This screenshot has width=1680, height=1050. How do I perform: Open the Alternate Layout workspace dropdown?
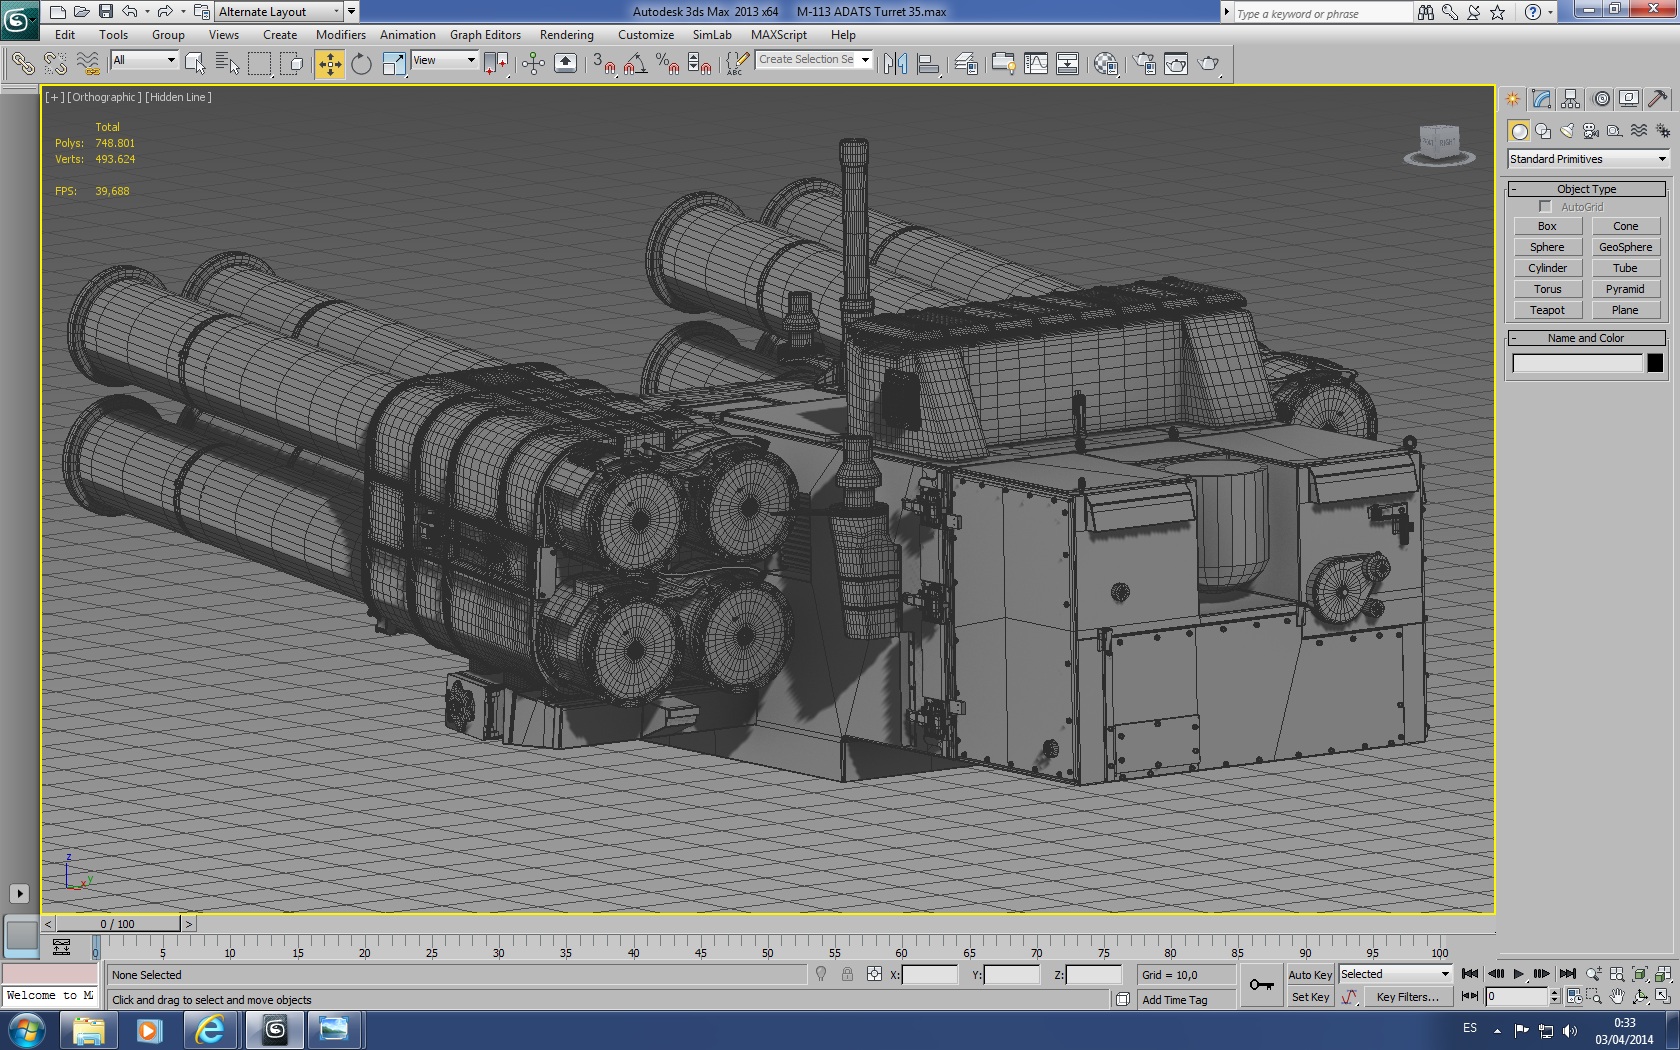point(279,12)
